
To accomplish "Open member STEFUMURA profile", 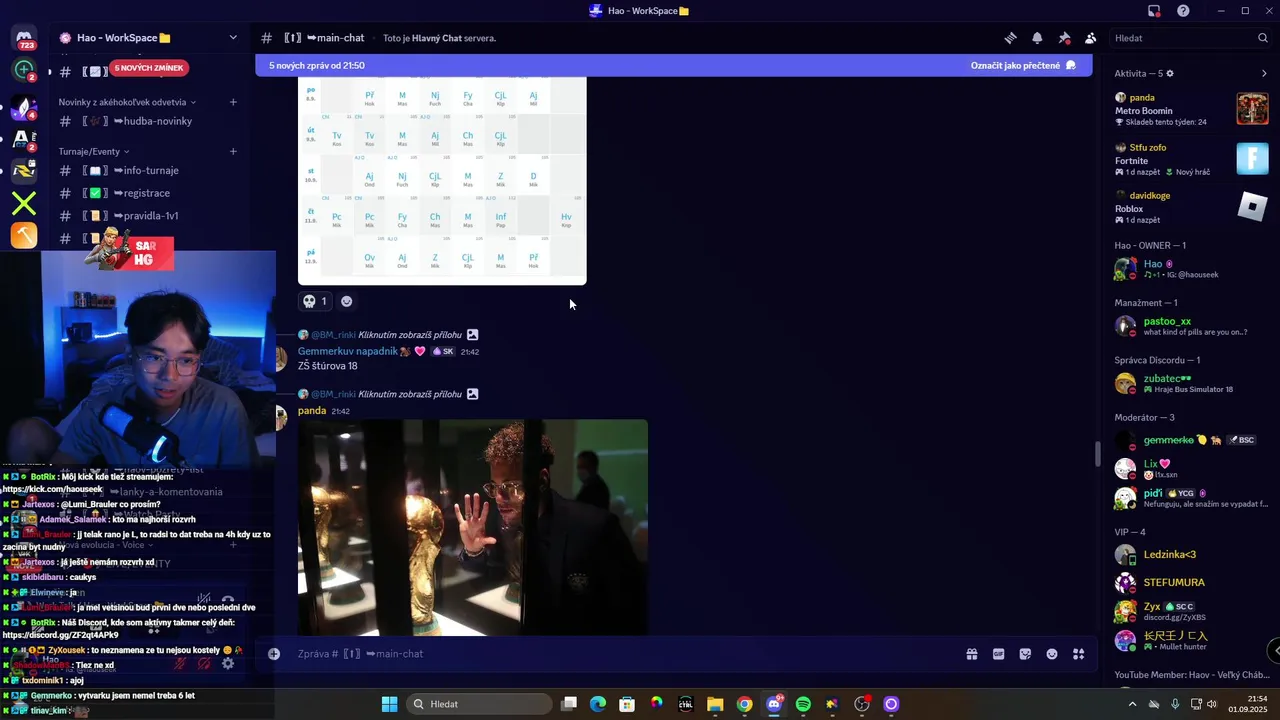I will click(x=1191, y=582).
